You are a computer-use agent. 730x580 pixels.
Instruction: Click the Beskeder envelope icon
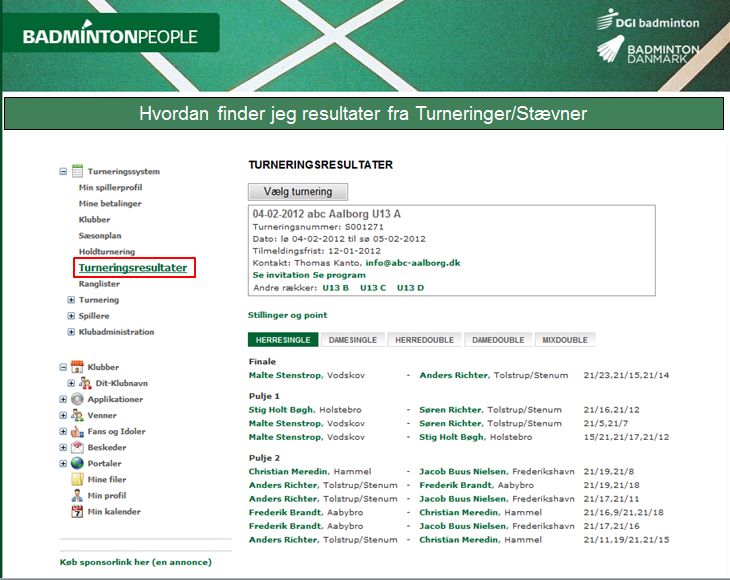tap(78, 447)
